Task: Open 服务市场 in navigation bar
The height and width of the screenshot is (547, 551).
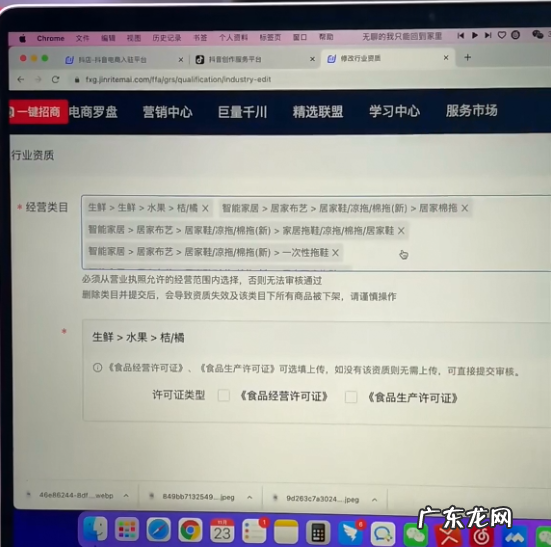Action: coord(472,110)
